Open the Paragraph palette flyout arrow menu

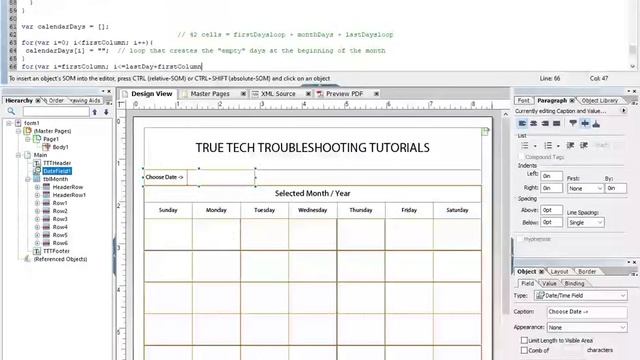[x=623, y=111]
